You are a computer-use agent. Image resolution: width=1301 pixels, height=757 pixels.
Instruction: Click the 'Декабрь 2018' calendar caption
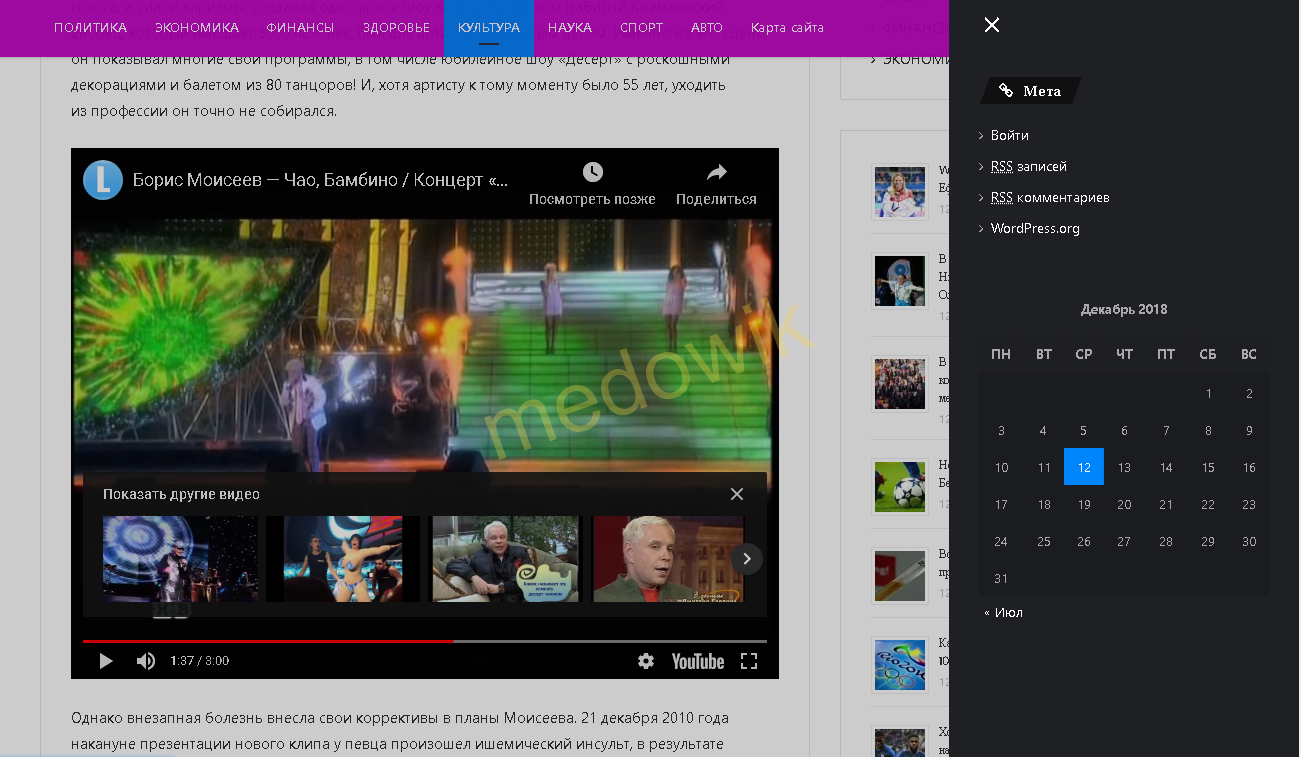coord(1124,309)
